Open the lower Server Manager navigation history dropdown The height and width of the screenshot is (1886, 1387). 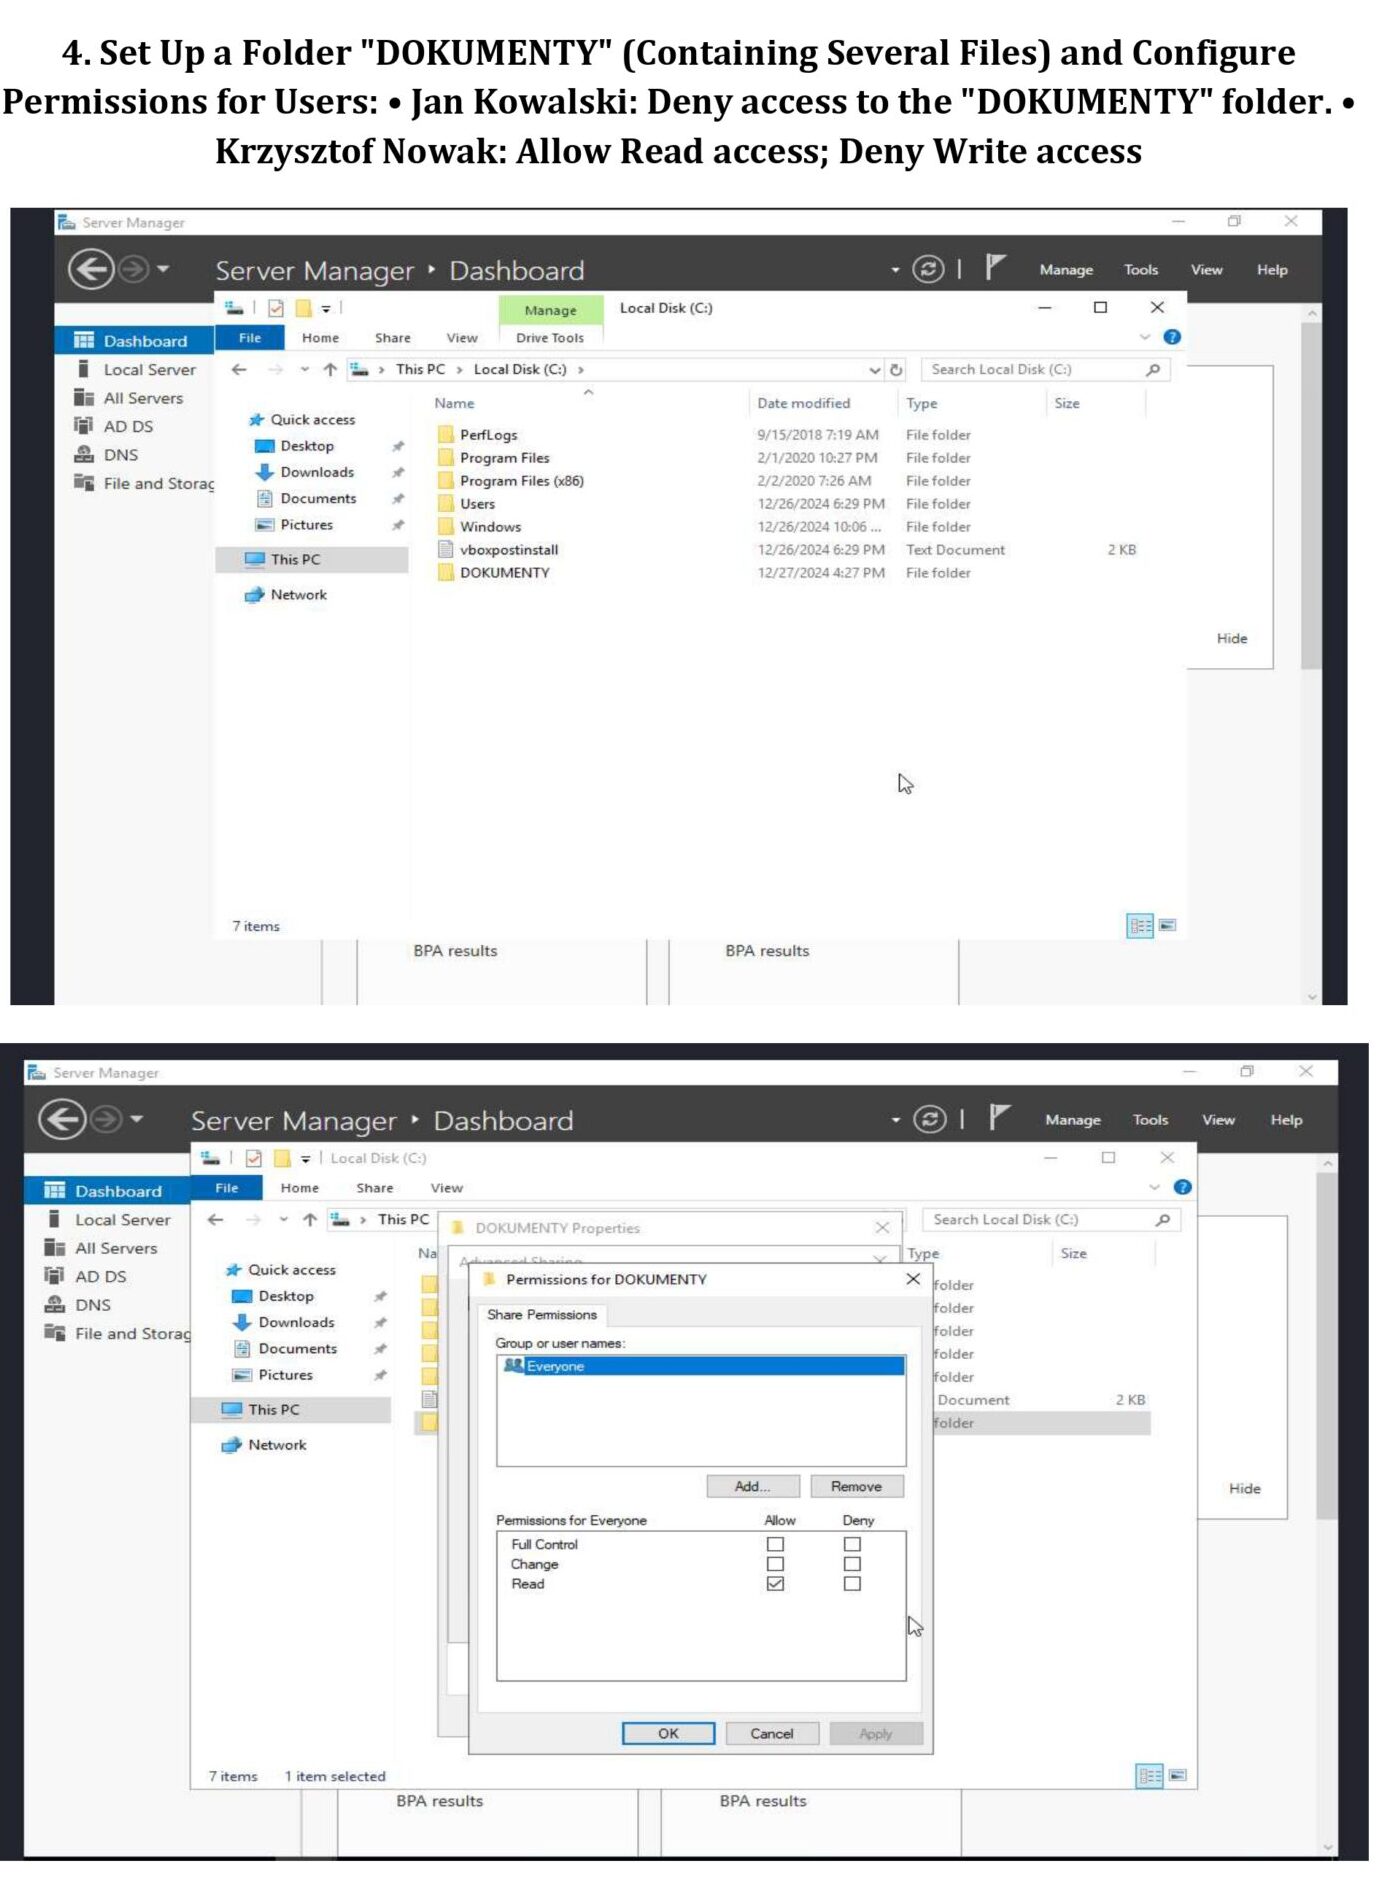tap(137, 1119)
